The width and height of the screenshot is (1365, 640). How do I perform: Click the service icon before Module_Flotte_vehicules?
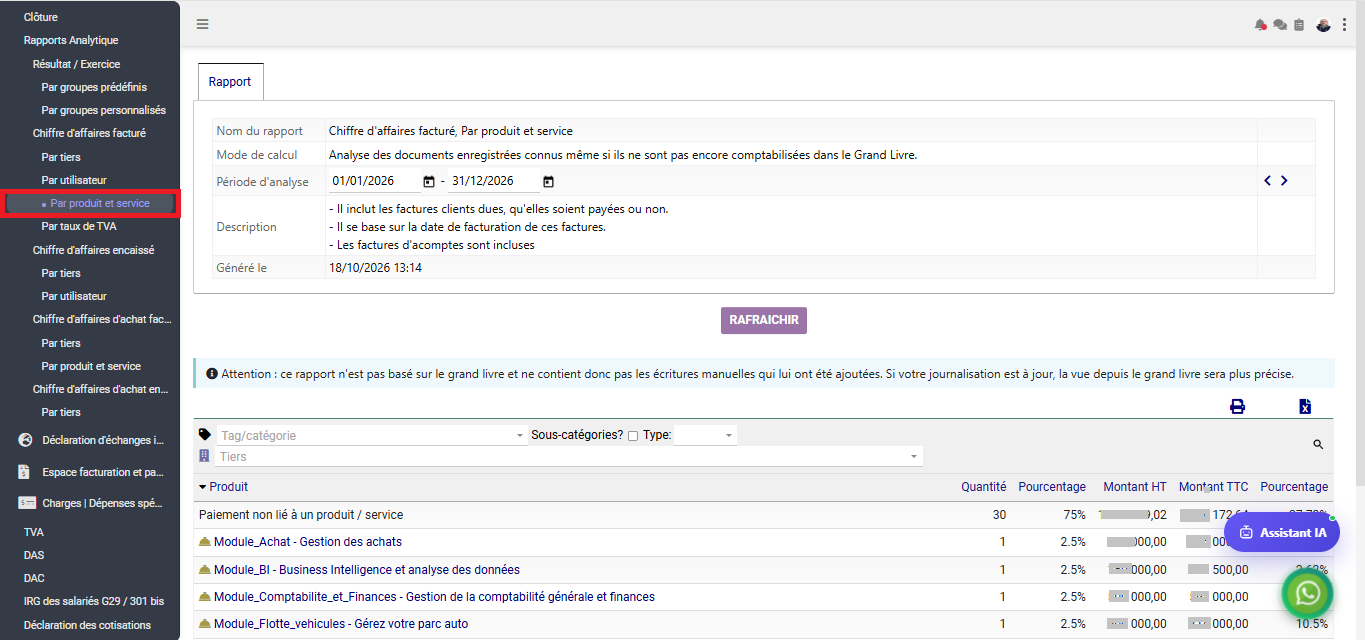pos(205,624)
